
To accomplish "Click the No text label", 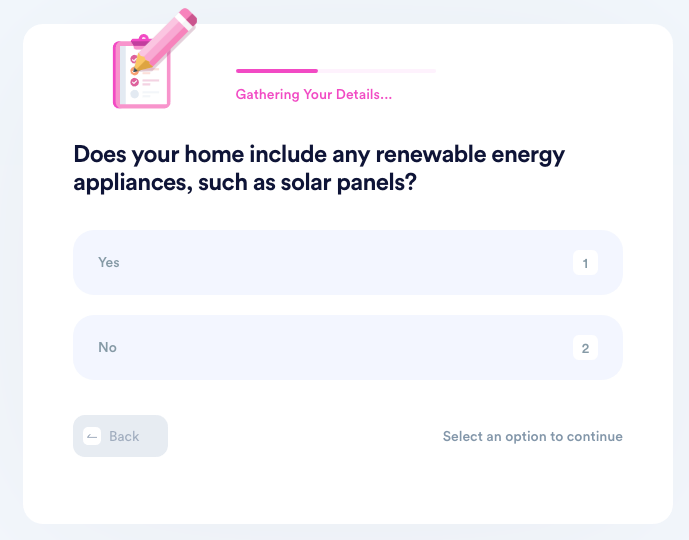I will 107,347.
